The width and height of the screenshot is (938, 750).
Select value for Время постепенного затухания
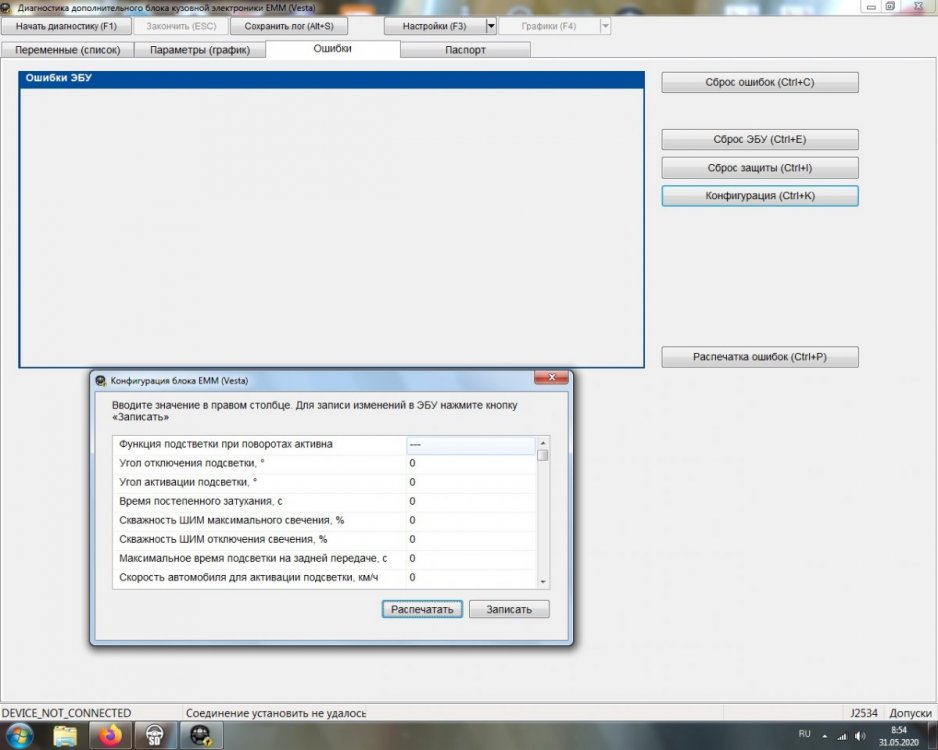point(471,502)
